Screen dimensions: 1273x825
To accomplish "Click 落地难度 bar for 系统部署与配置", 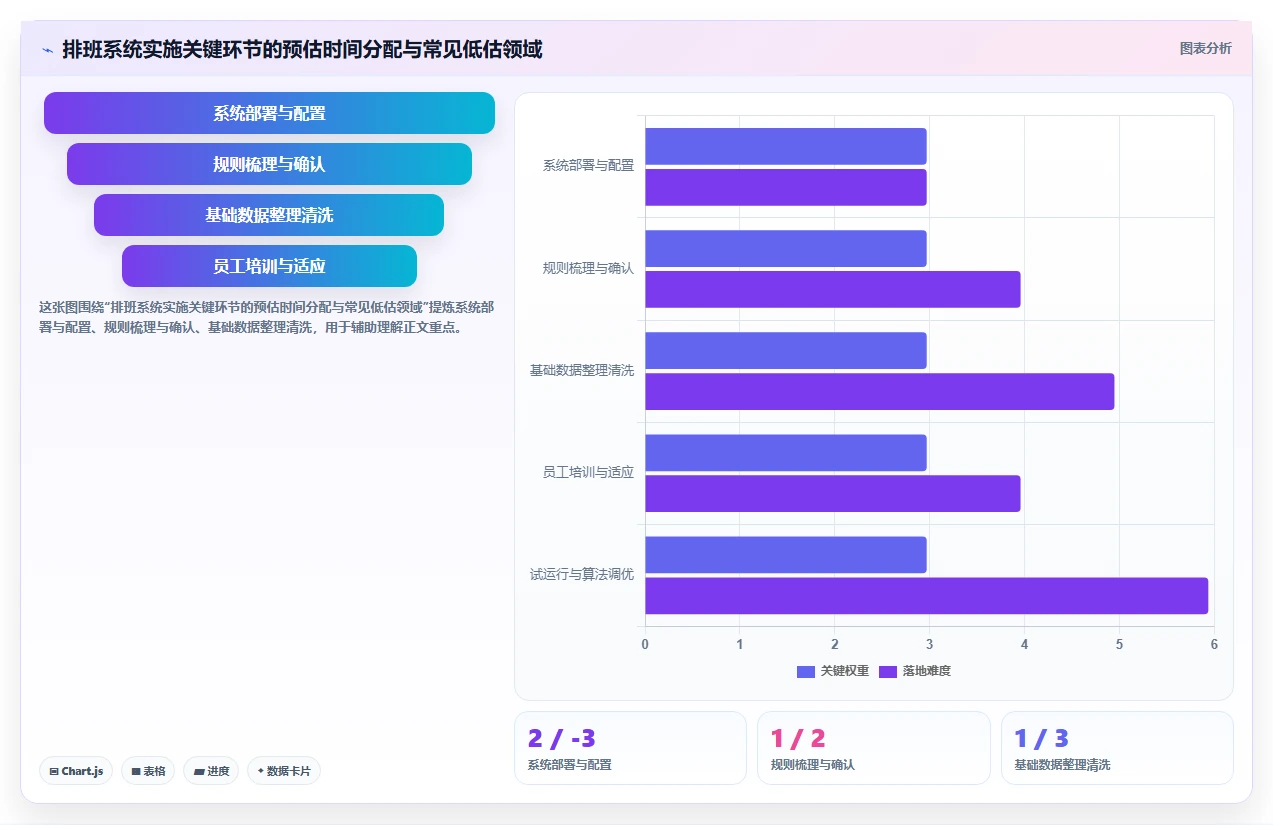I will (x=786, y=187).
